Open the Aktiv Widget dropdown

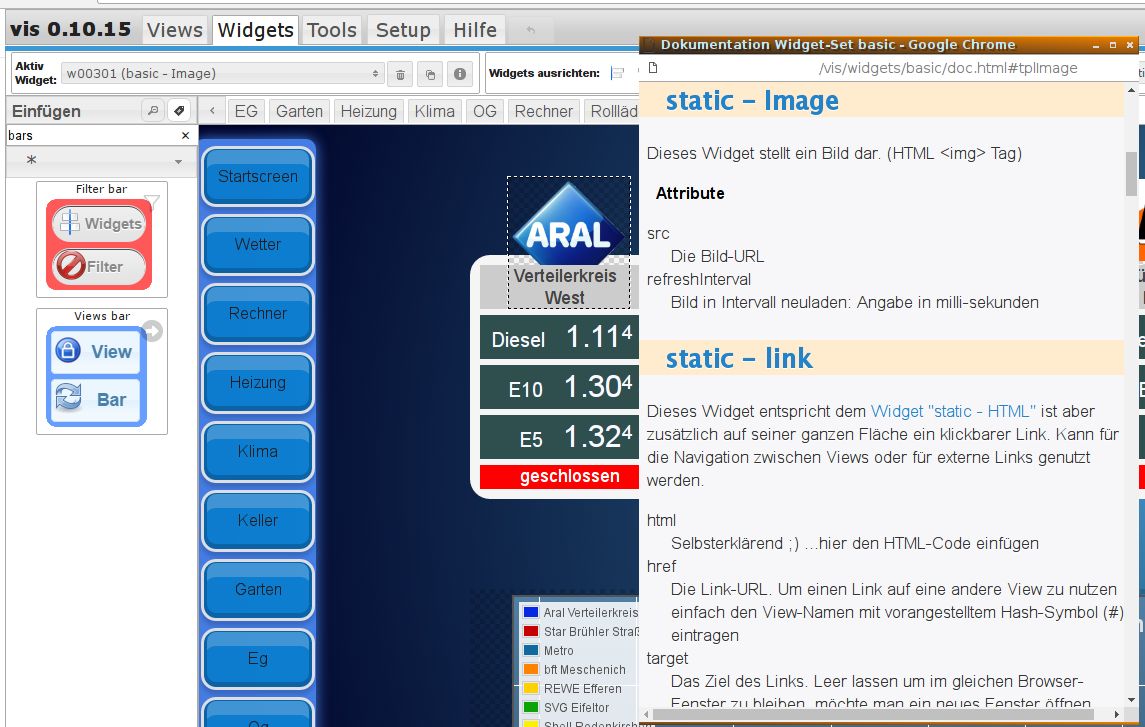click(223, 73)
